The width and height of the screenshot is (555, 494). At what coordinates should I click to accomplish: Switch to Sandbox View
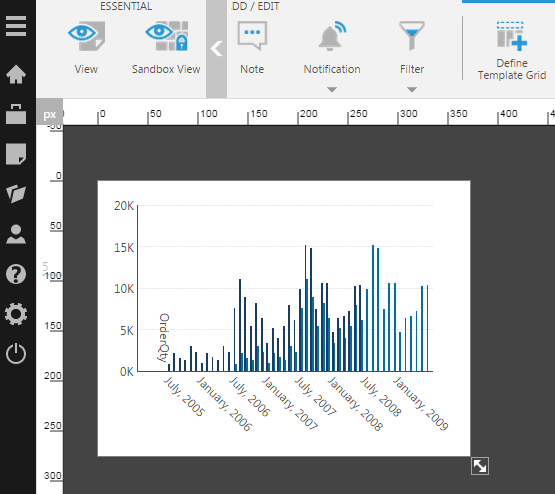tap(166, 47)
